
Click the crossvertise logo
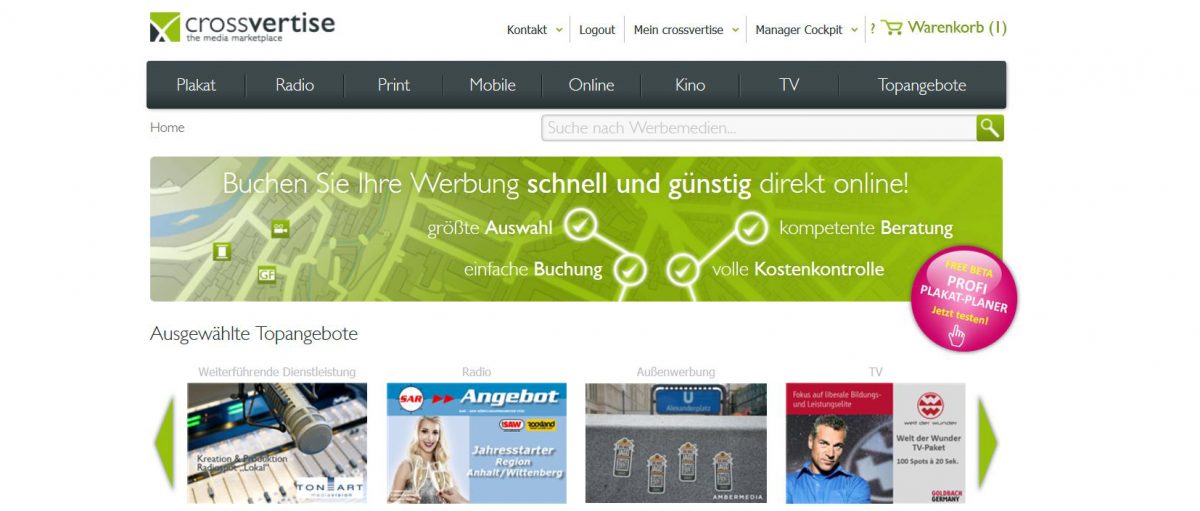(x=242, y=27)
